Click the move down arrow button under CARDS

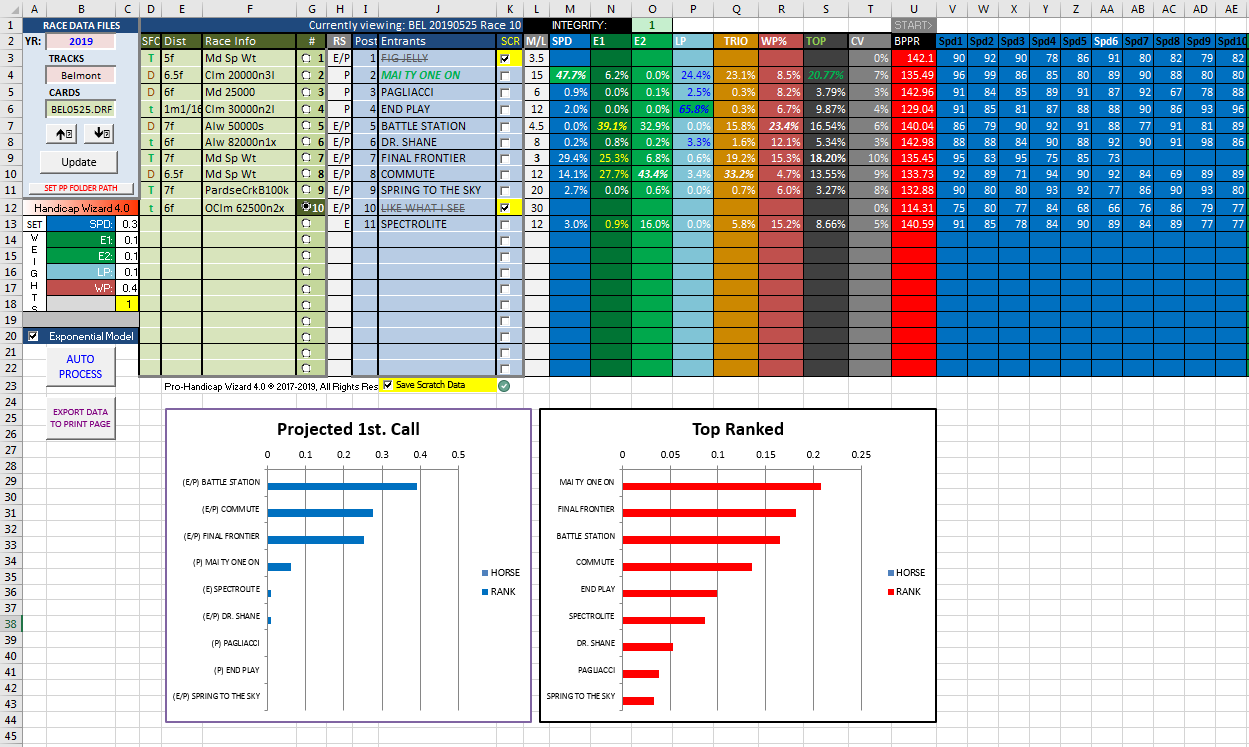(x=102, y=133)
